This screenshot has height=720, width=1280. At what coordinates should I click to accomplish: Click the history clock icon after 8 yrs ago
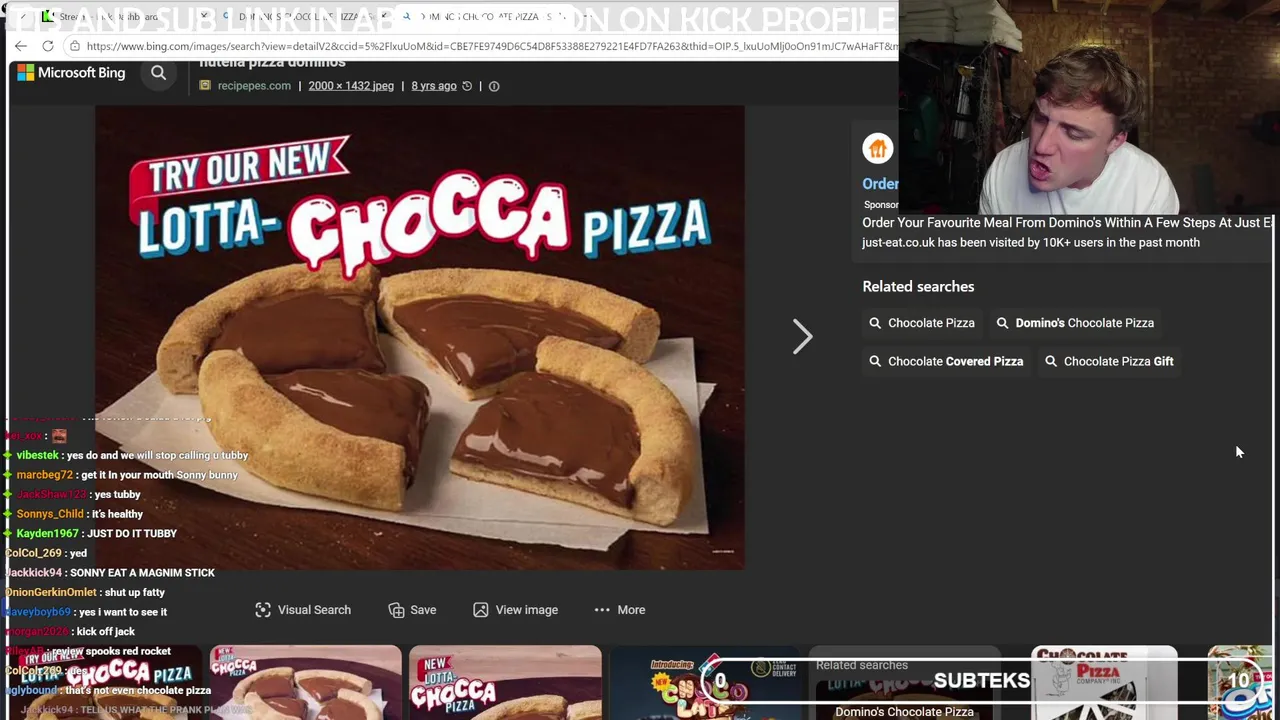pyautogui.click(x=466, y=86)
